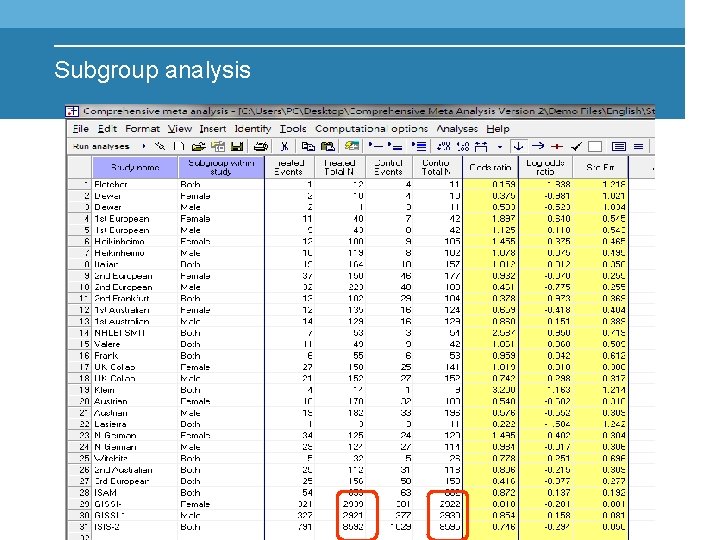Open the Edit menu
Screen dimensions: 720x540
click(107, 129)
